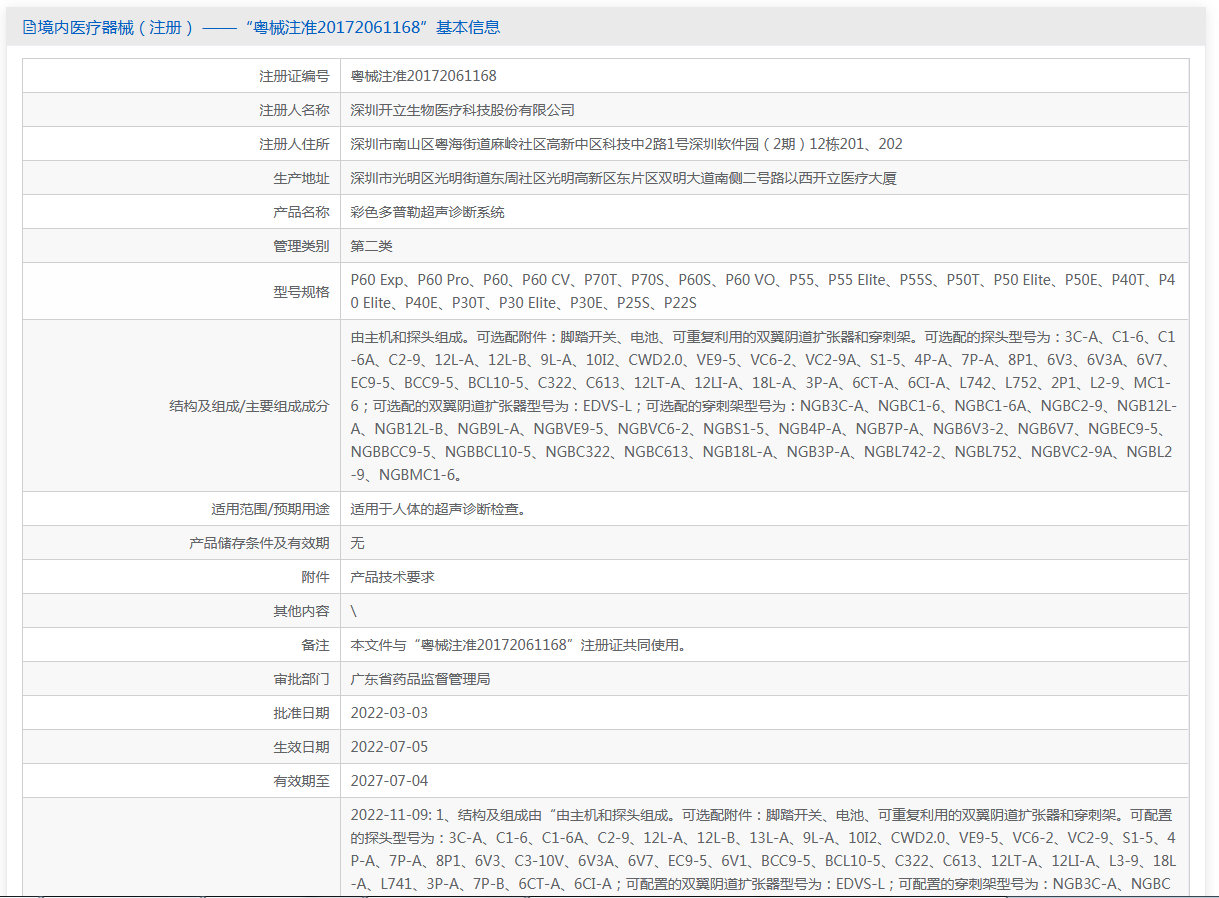The image size is (1219, 898).
Task: Click the 管理类别 label
Action: click(301, 246)
